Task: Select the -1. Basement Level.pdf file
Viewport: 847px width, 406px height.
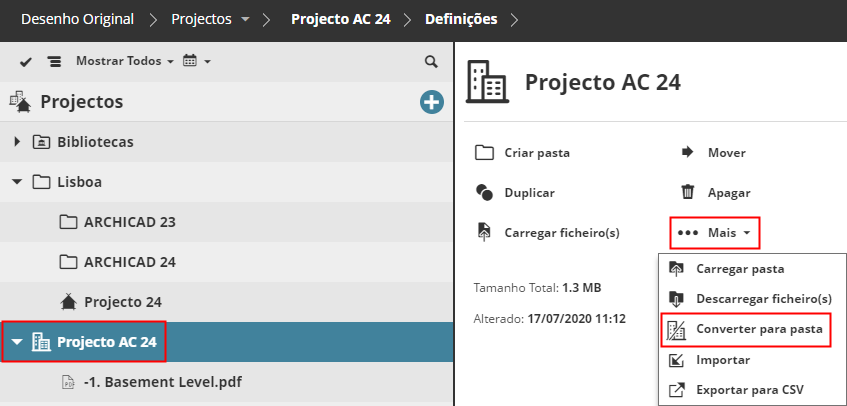Action: (162, 382)
